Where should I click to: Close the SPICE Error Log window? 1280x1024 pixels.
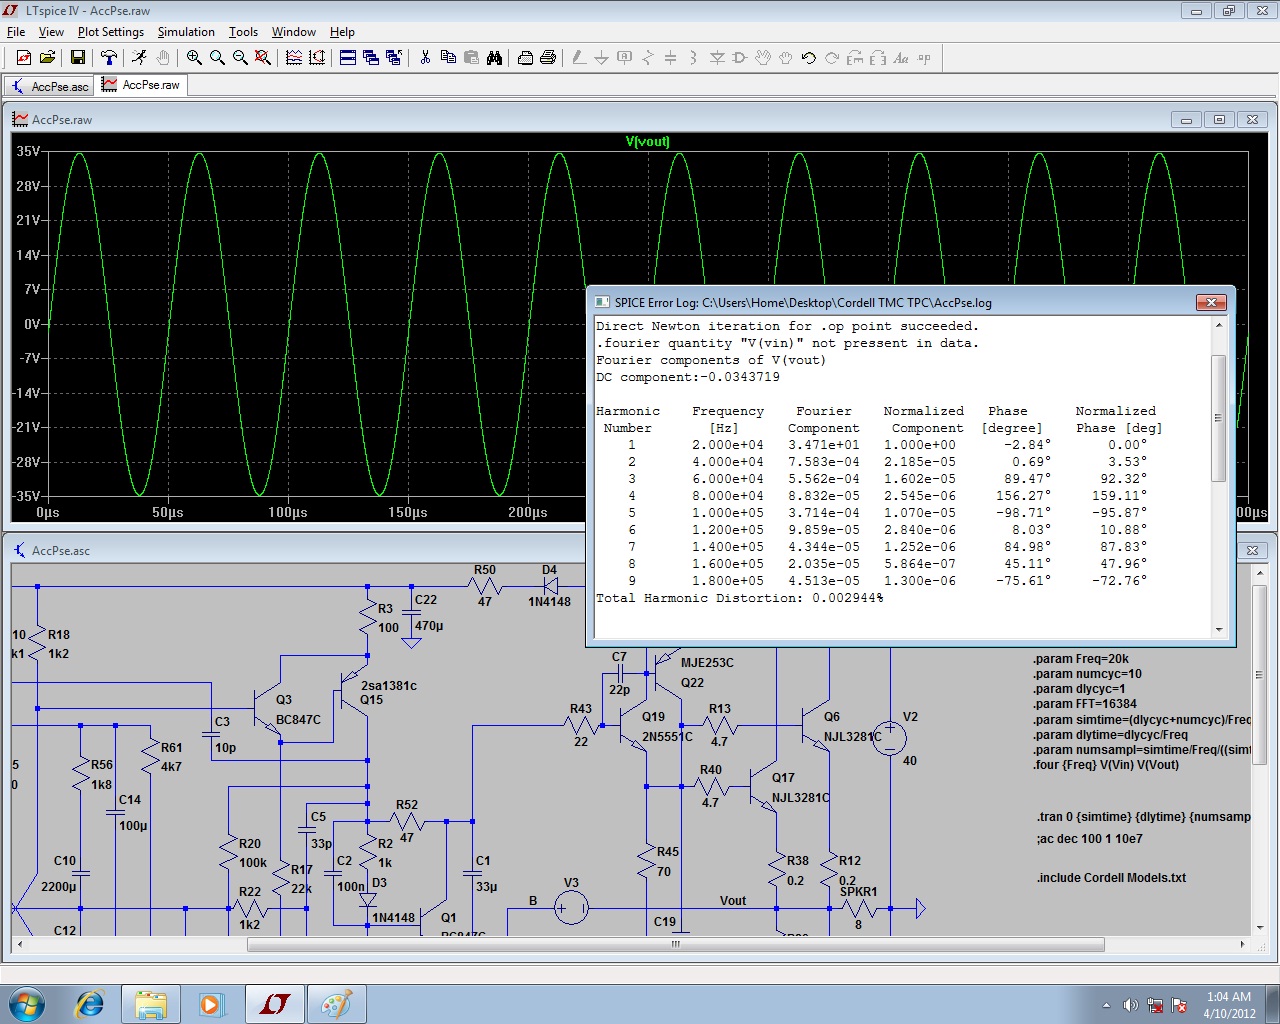tap(1210, 302)
